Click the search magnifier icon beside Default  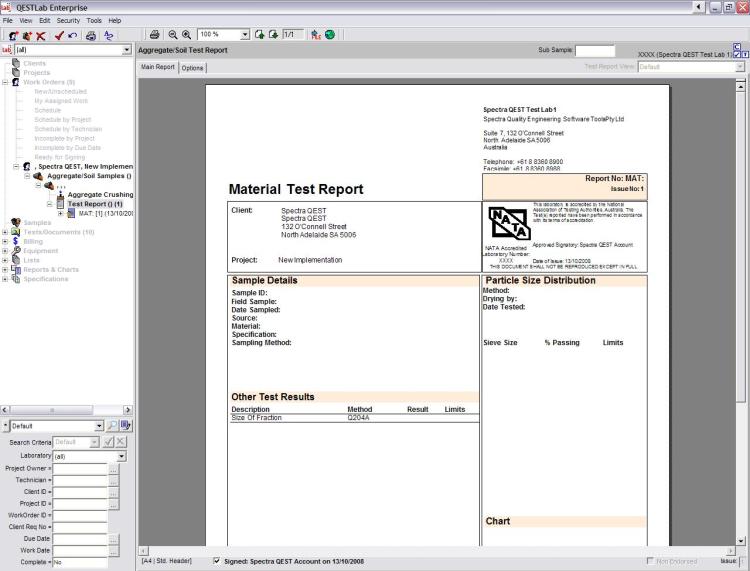click(x=112, y=426)
